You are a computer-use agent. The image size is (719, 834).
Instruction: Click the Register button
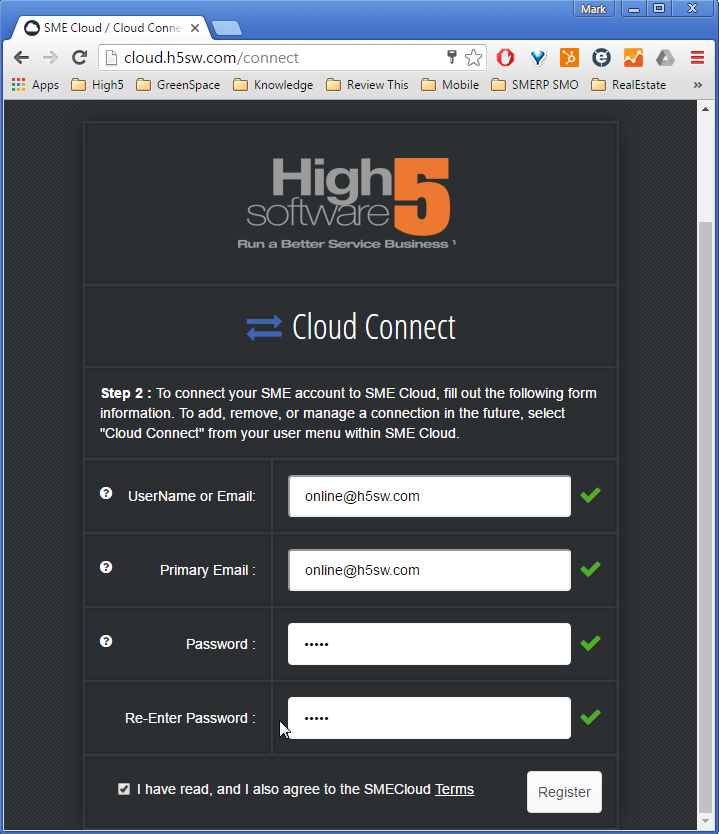click(x=564, y=792)
